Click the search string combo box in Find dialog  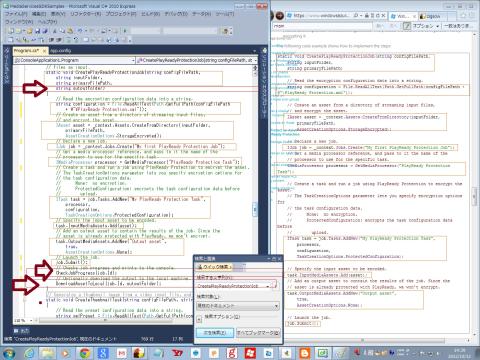point(233,286)
